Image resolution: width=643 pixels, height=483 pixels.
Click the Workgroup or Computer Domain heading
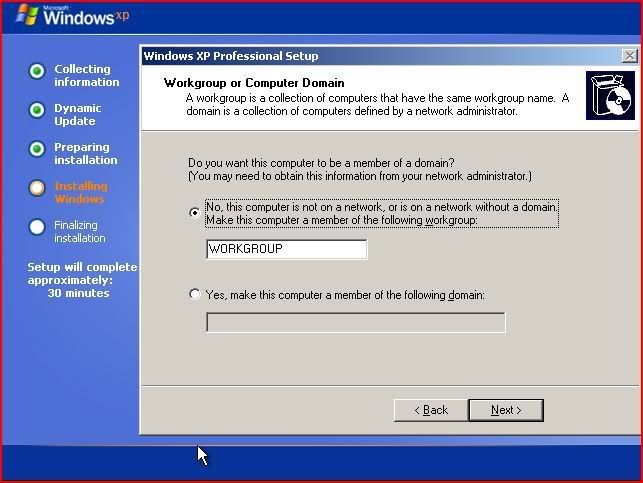tap(253, 83)
